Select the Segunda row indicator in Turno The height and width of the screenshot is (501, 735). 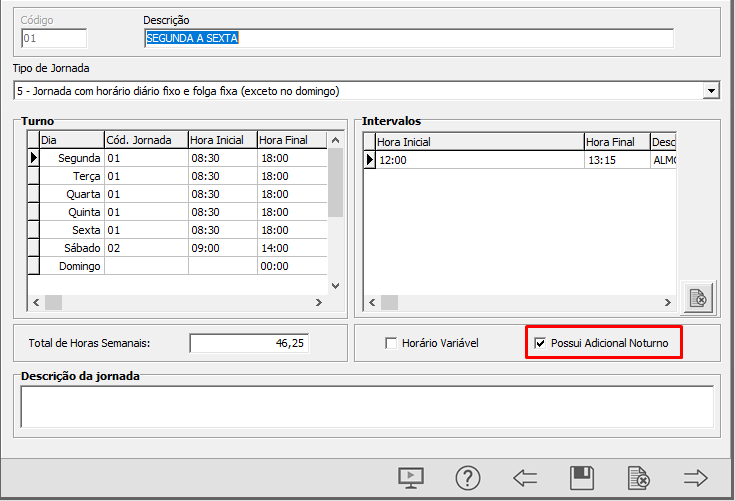click(x=33, y=158)
